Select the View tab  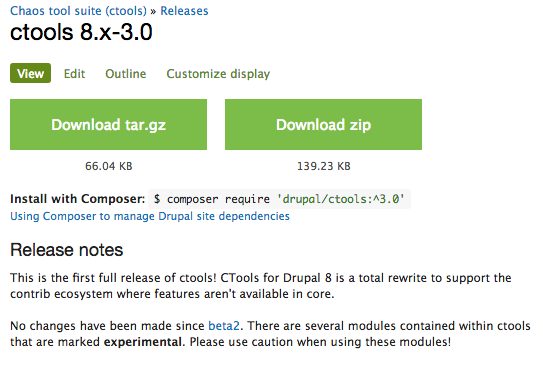pos(30,73)
